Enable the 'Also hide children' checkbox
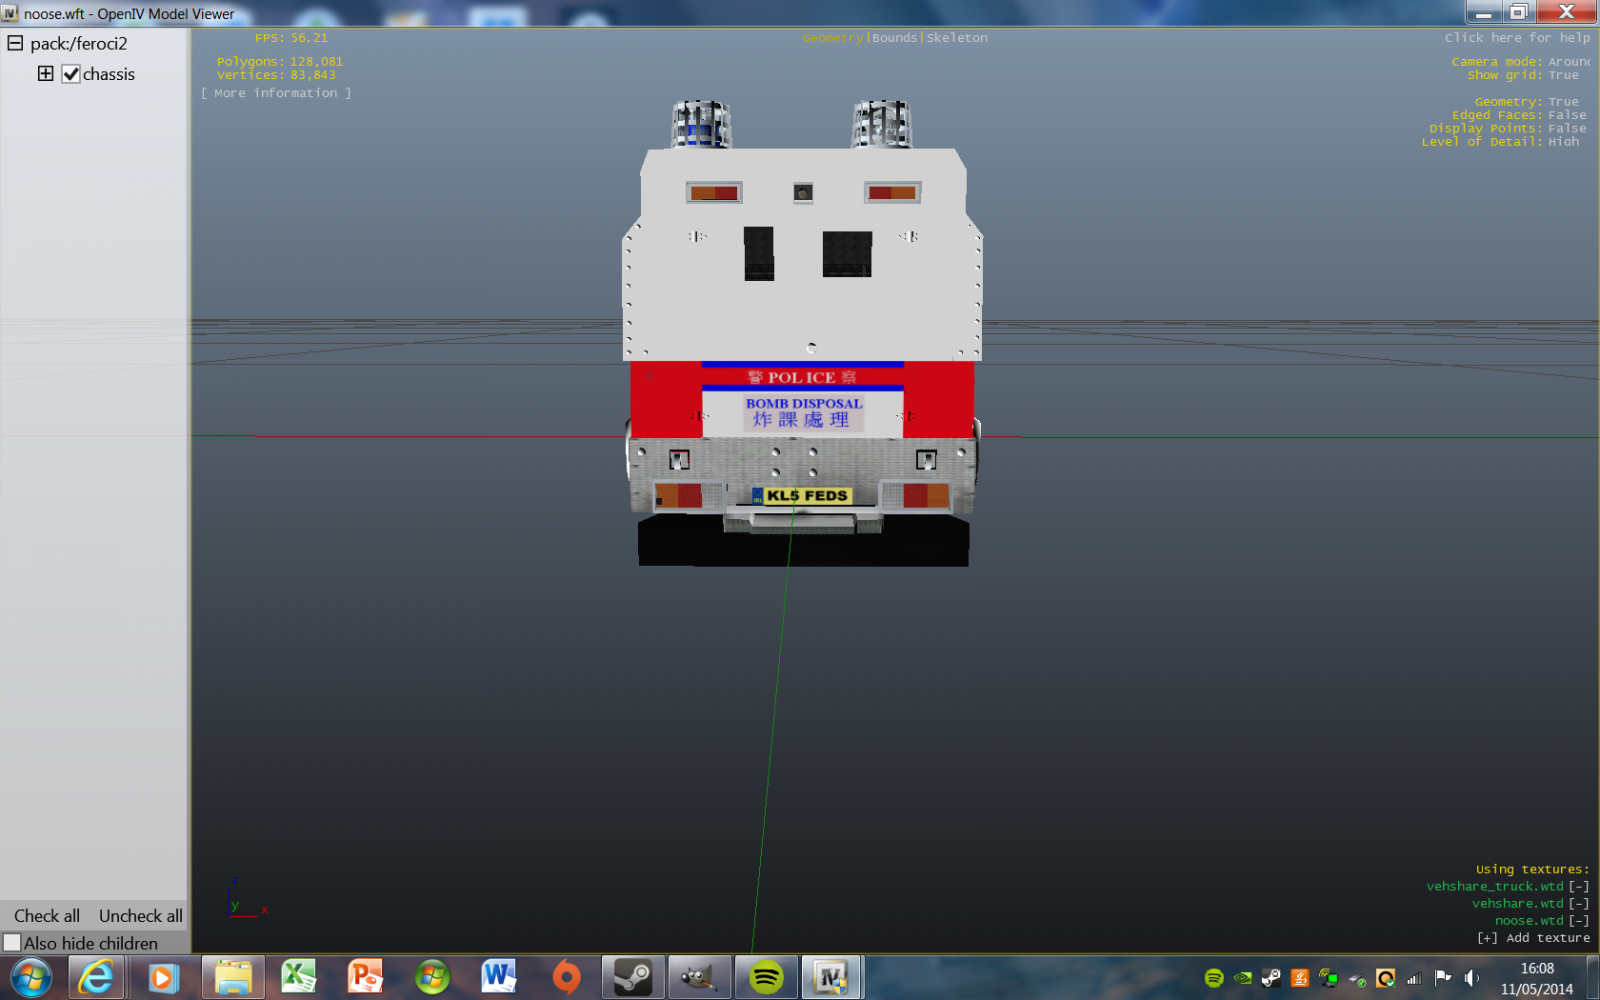 click(x=12, y=943)
